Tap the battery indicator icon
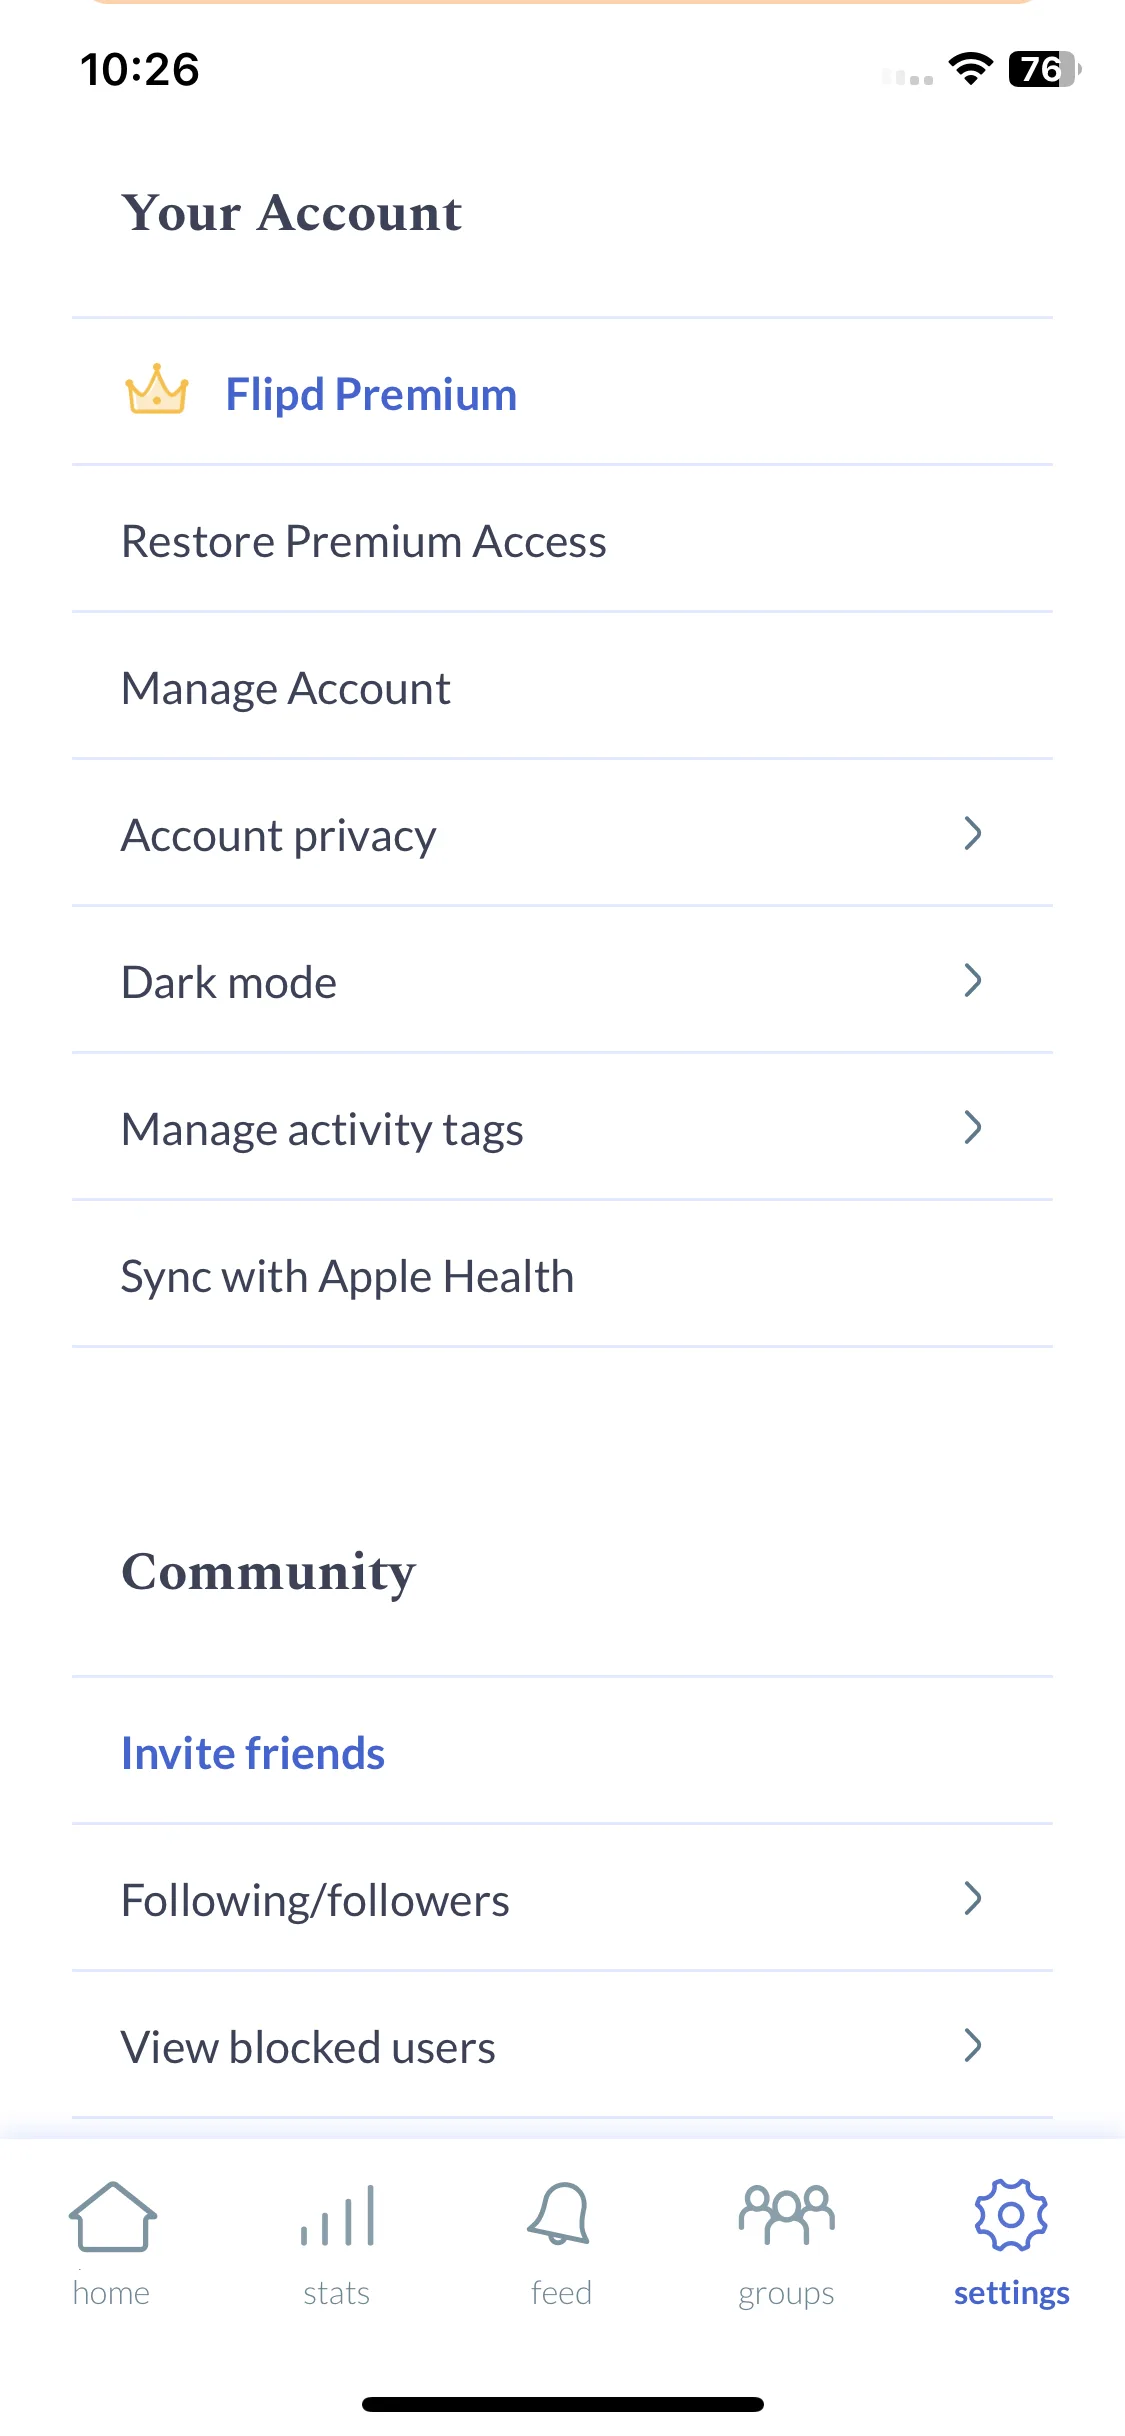The image size is (1125, 2436). click(x=1045, y=69)
